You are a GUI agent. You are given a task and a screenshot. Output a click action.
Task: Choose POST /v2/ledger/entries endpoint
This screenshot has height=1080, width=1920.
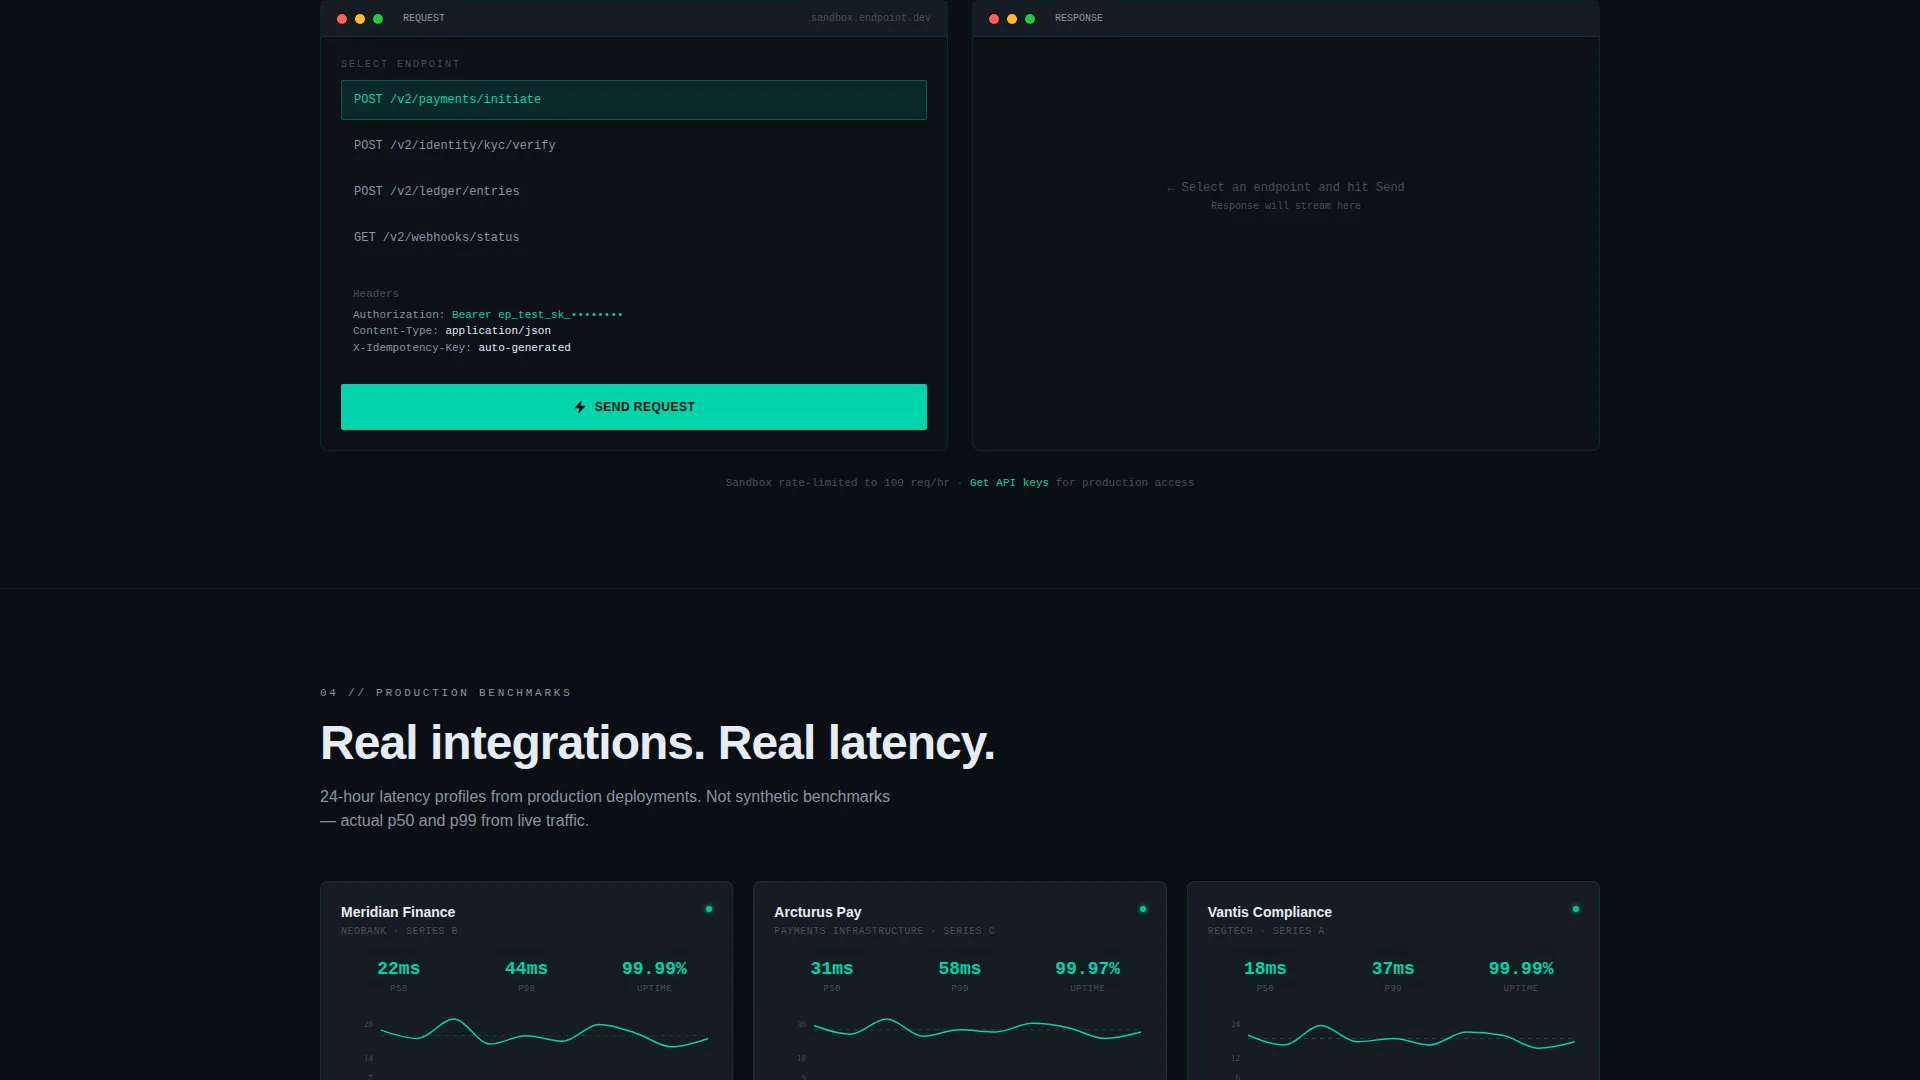point(633,192)
